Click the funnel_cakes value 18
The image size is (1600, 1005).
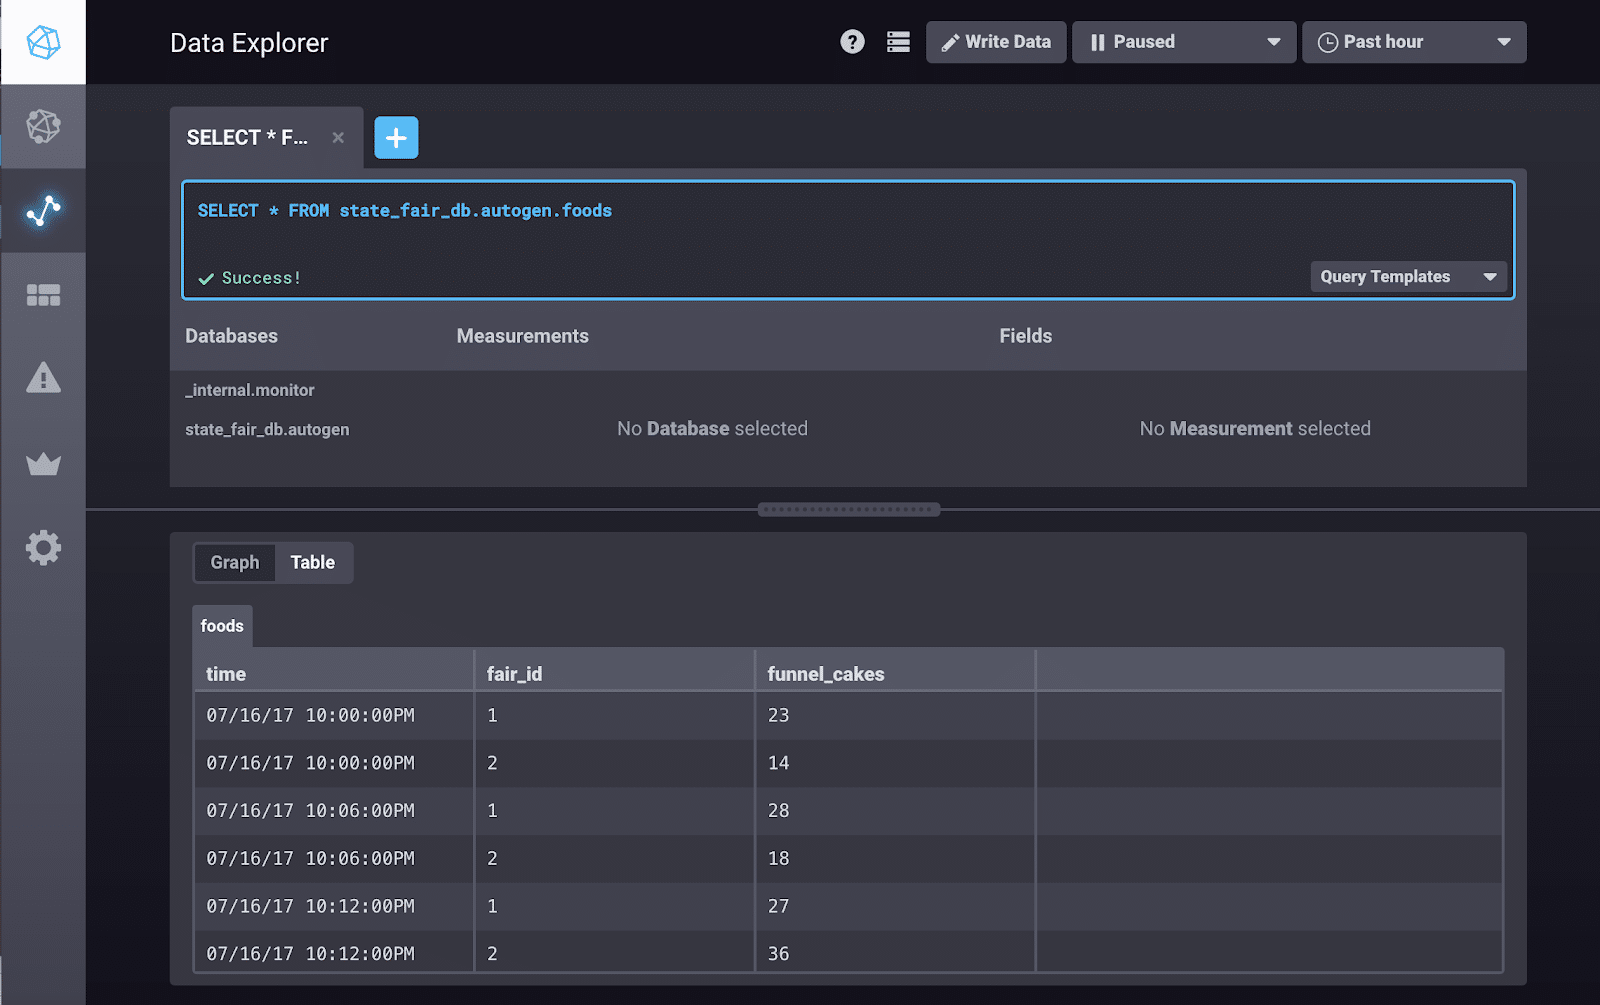pyautogui.click(x=779, y=859)
